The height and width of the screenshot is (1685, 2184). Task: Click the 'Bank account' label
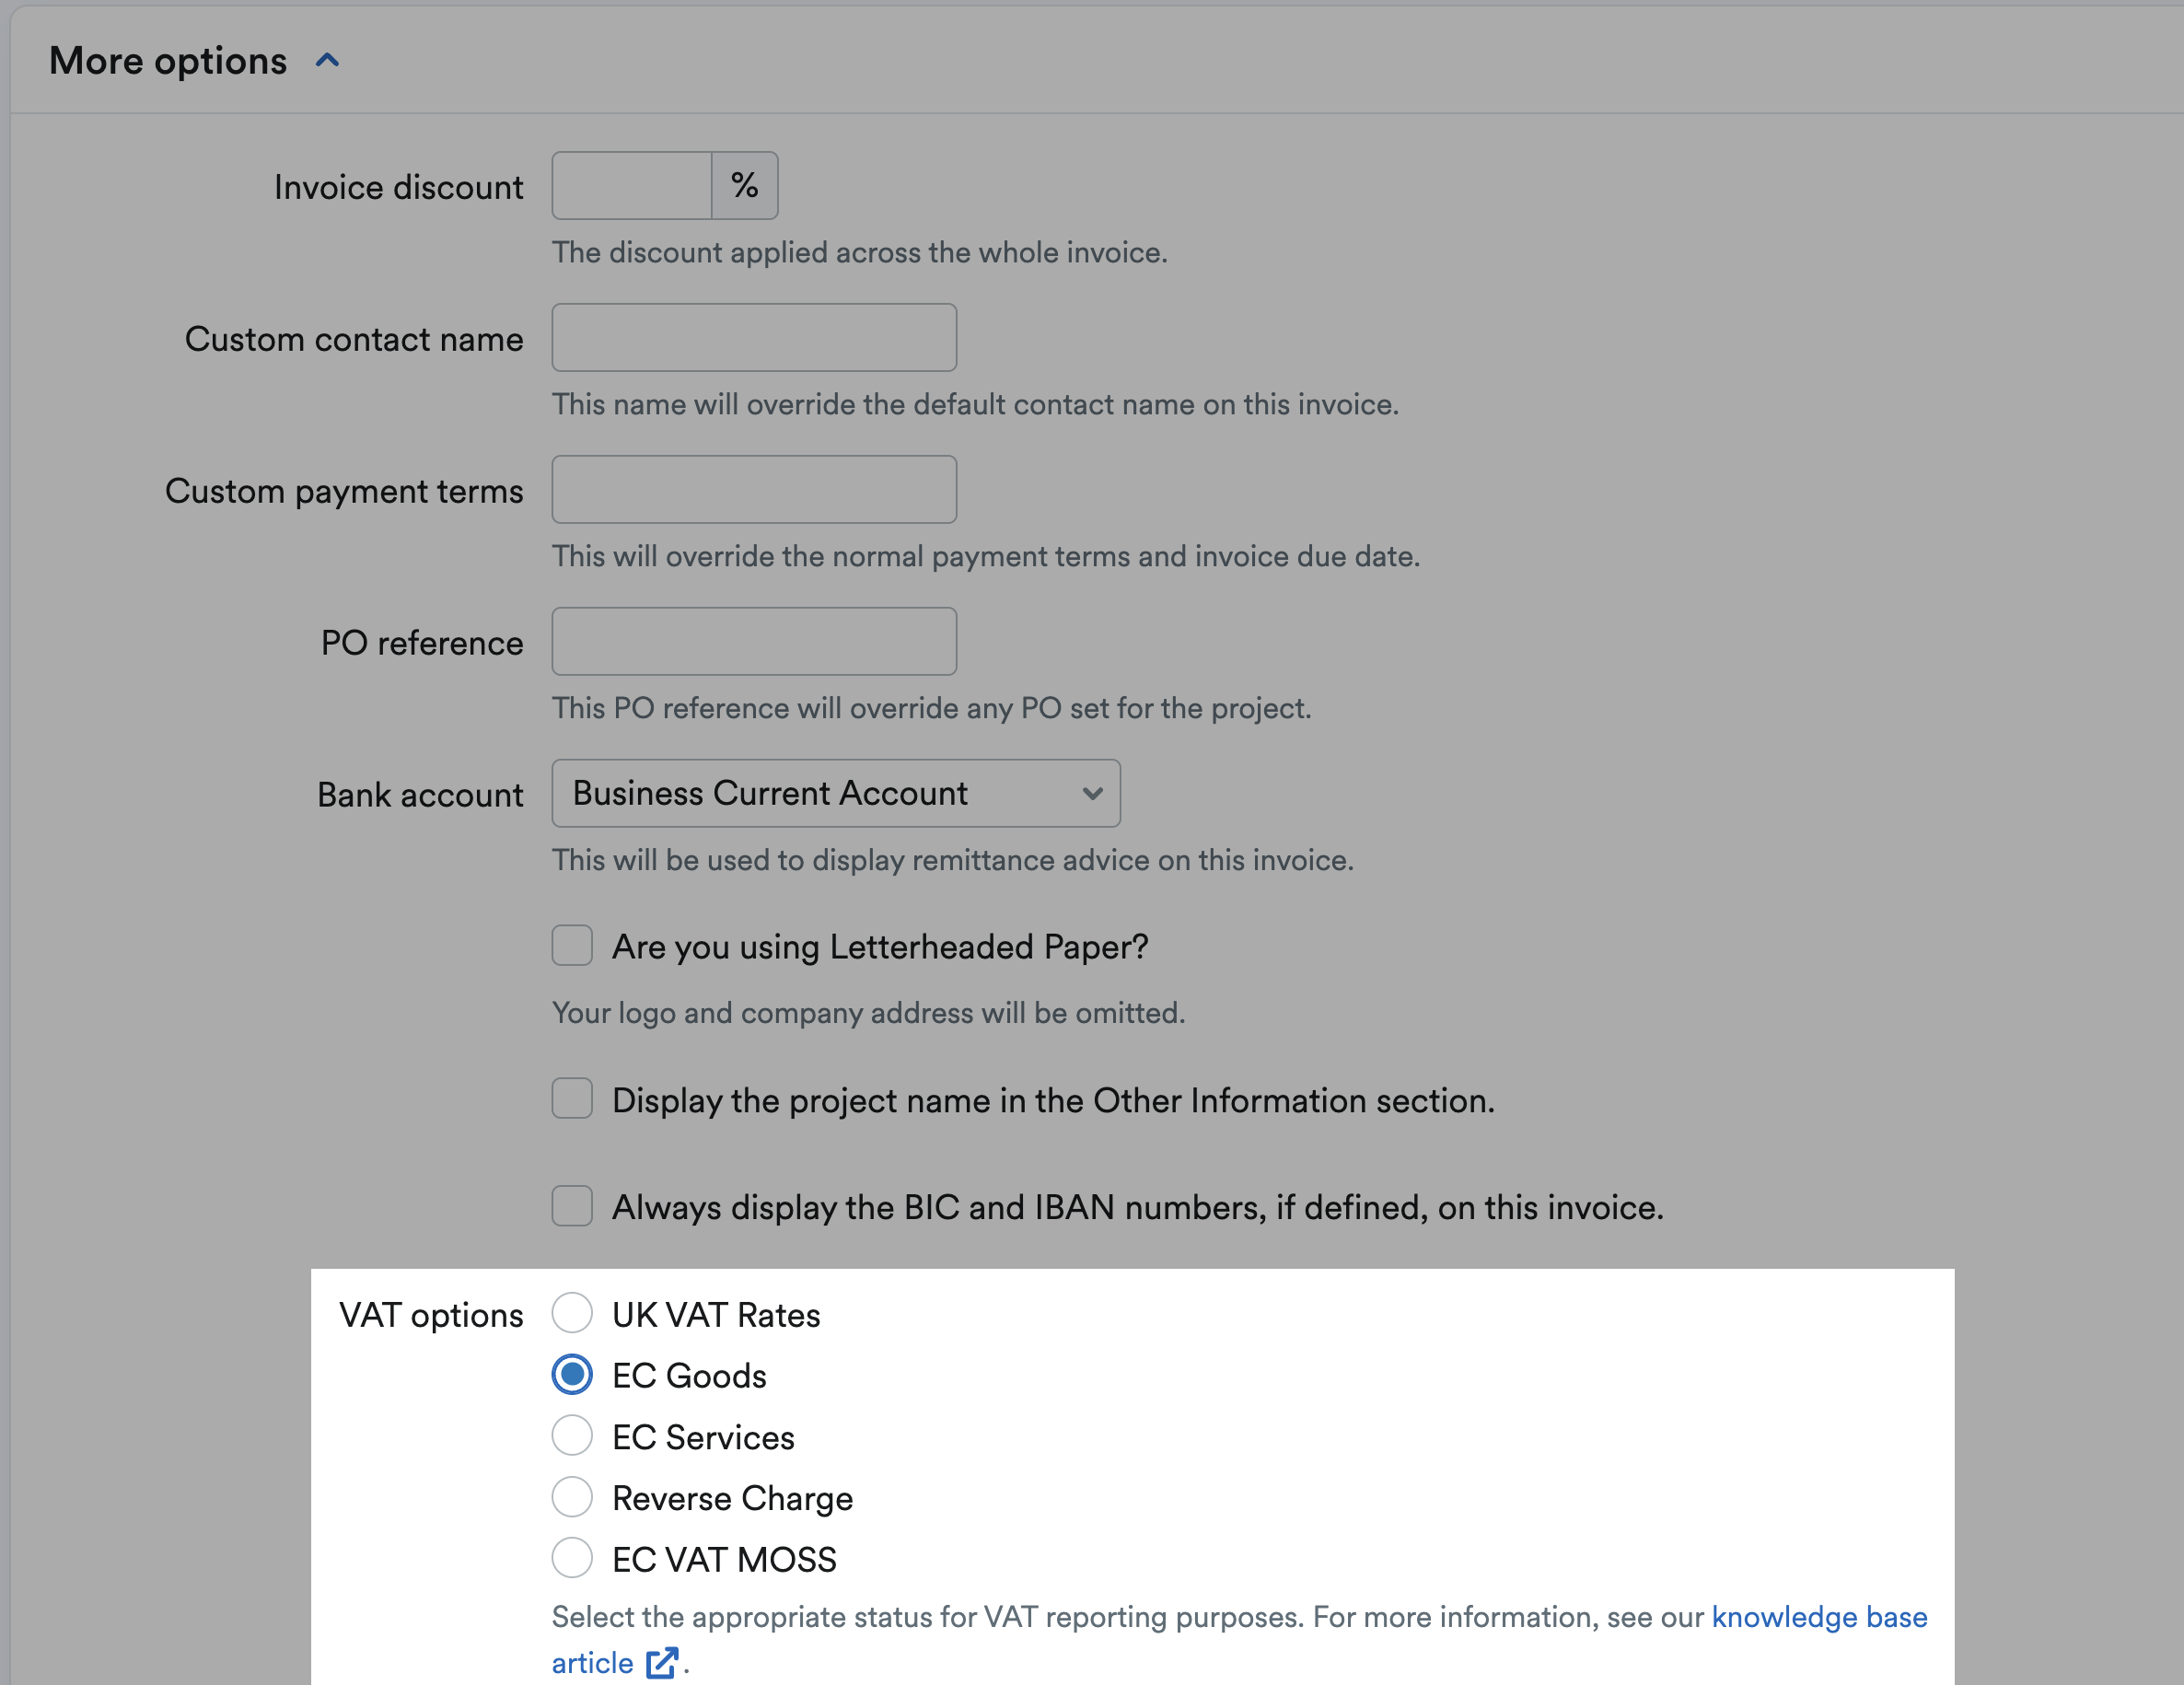point(420,796)
